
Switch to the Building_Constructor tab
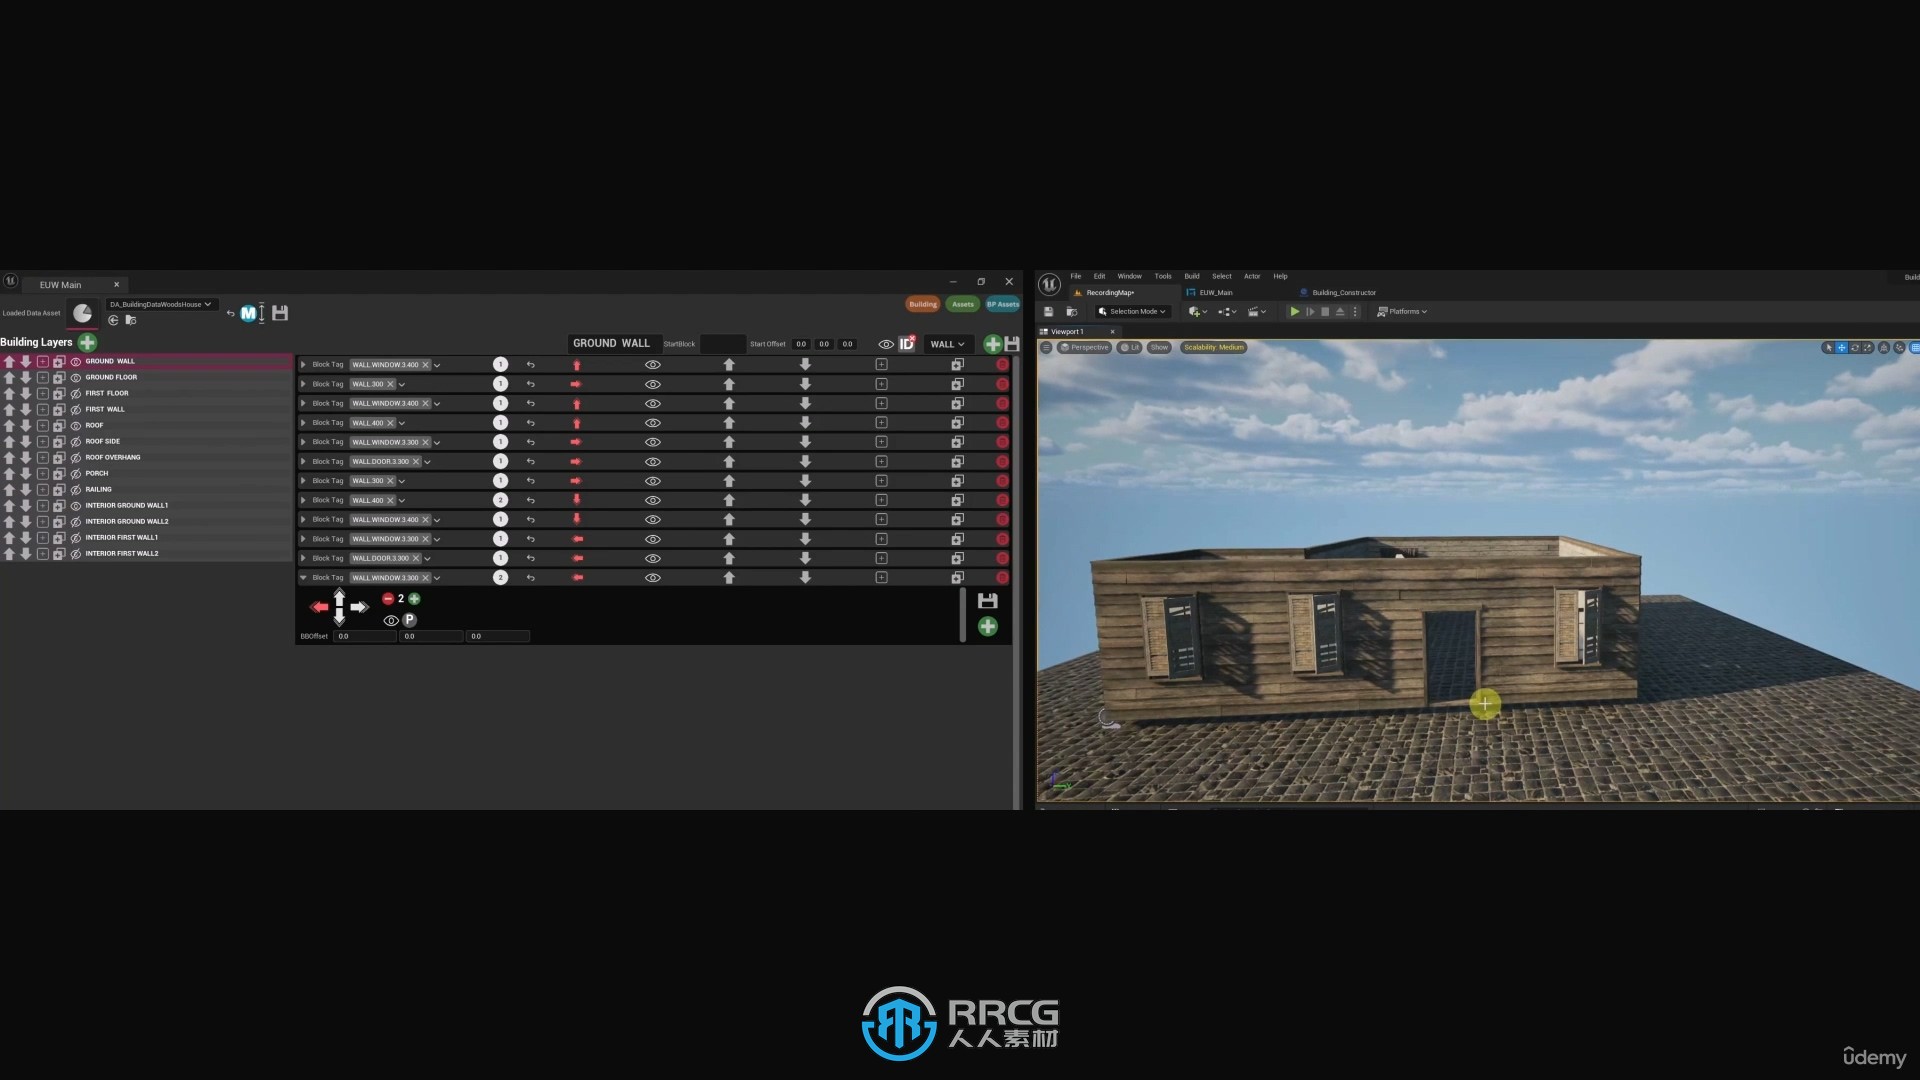point(1339,293)
